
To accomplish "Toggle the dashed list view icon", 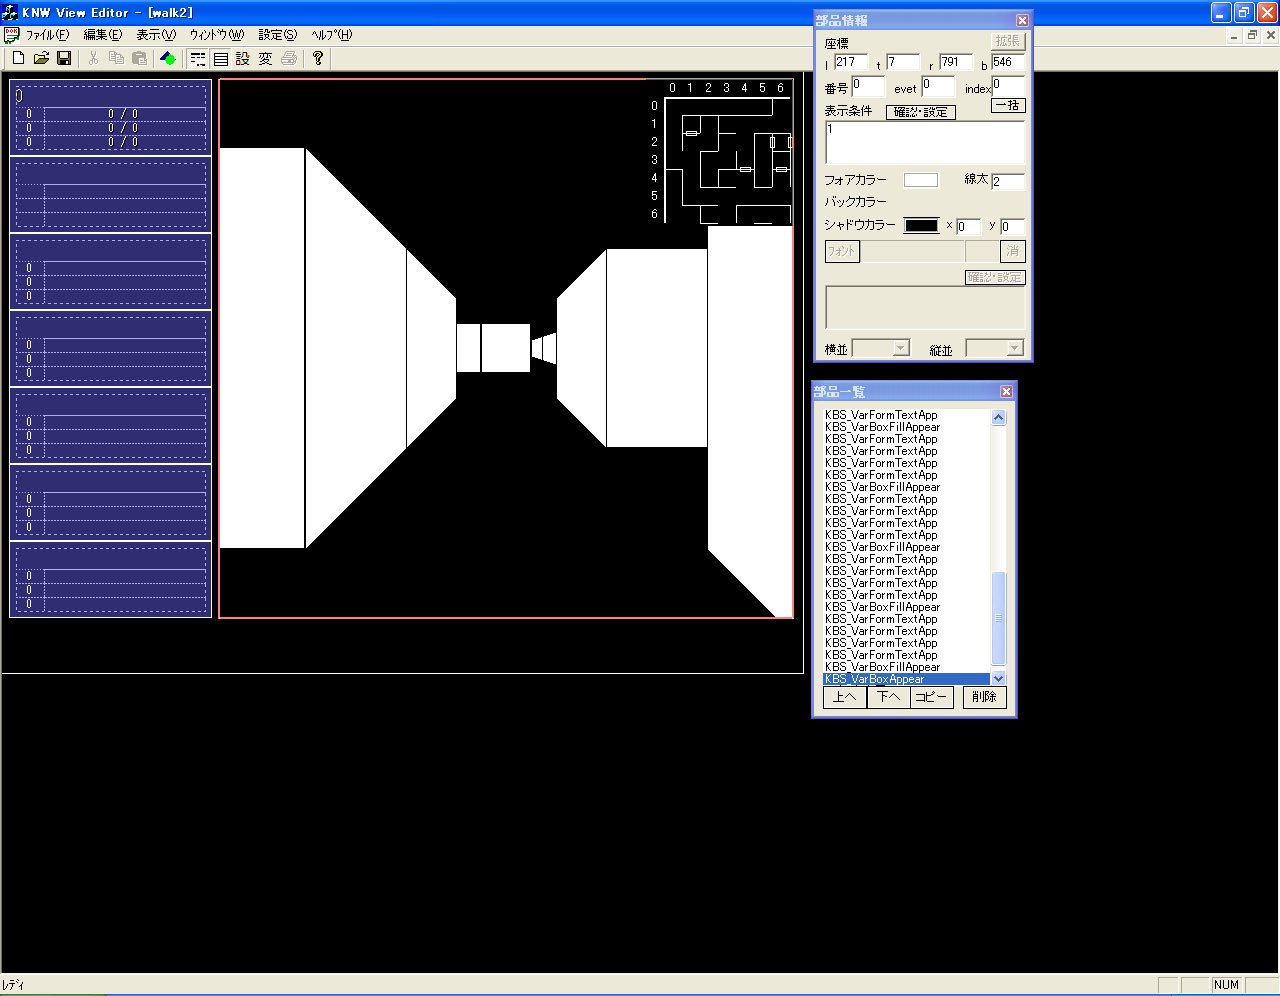I will click(x=198, y=59).
